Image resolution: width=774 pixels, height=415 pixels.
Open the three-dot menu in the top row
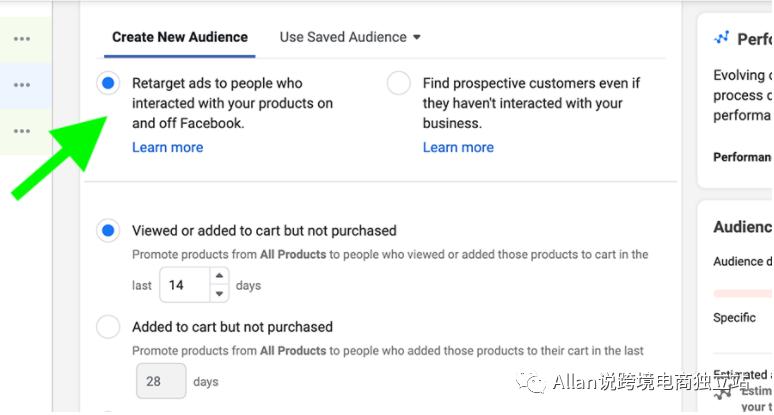point(21,39)
